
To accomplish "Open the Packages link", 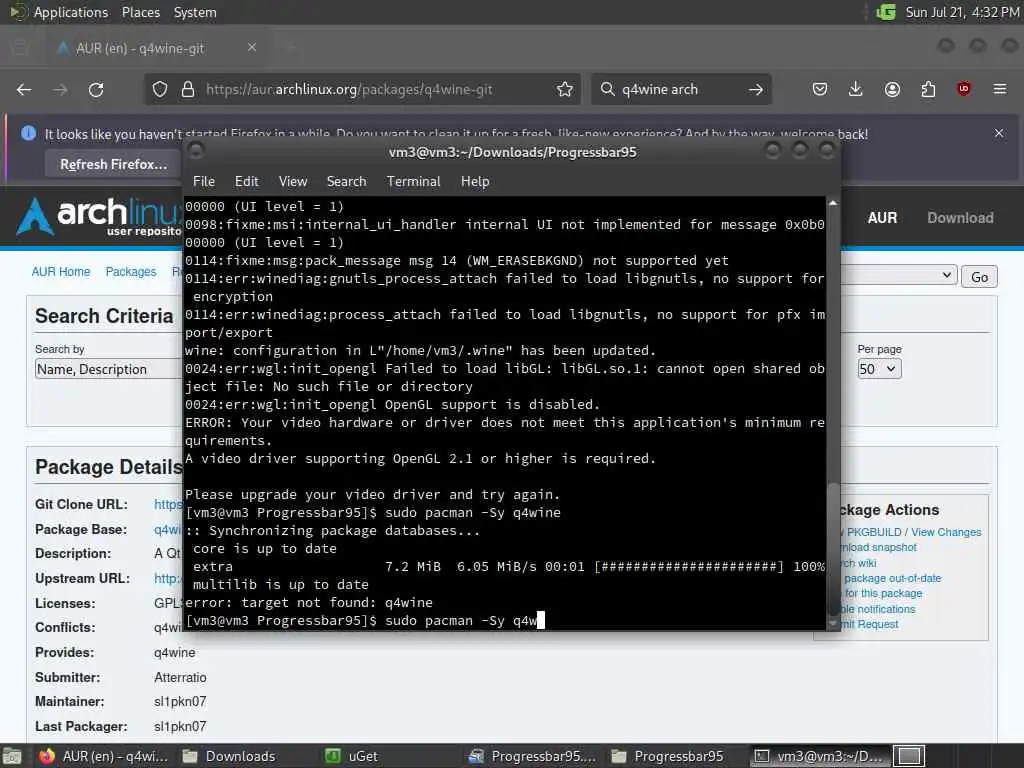I will [131, 272].
